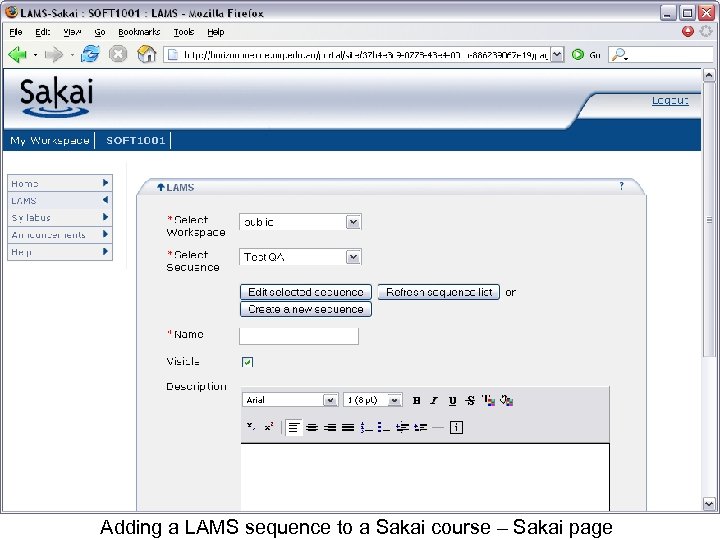Reload the page in Firefox
This screenshot has width=720, height=540.
(x=90, y=54)
